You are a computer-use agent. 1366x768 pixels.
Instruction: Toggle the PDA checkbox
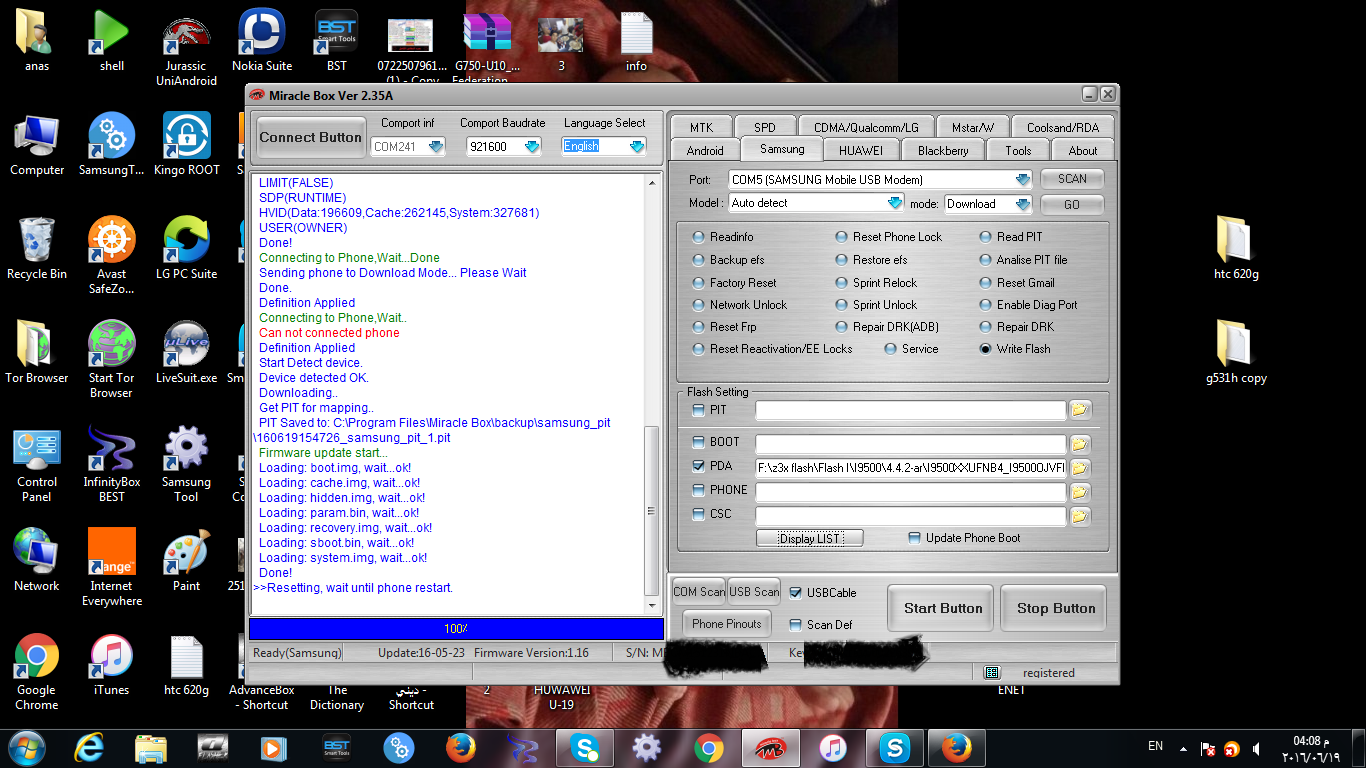(698, 466)
